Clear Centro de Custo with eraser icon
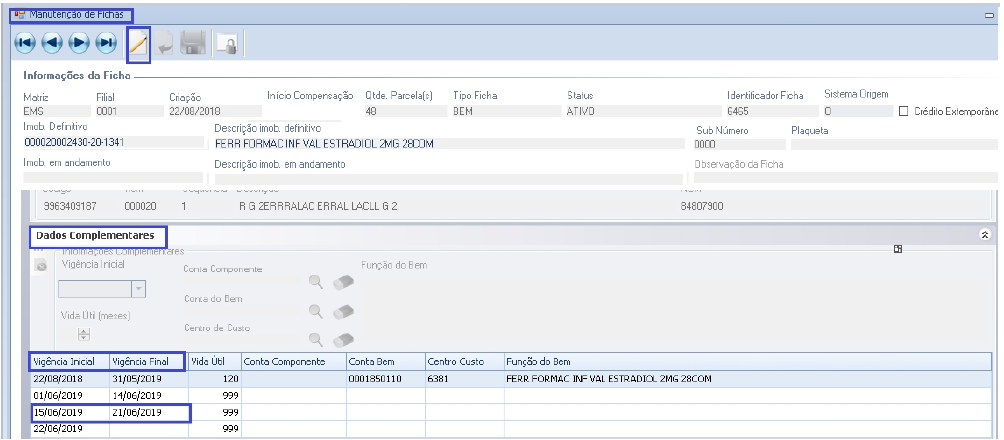 coord(344,340)
